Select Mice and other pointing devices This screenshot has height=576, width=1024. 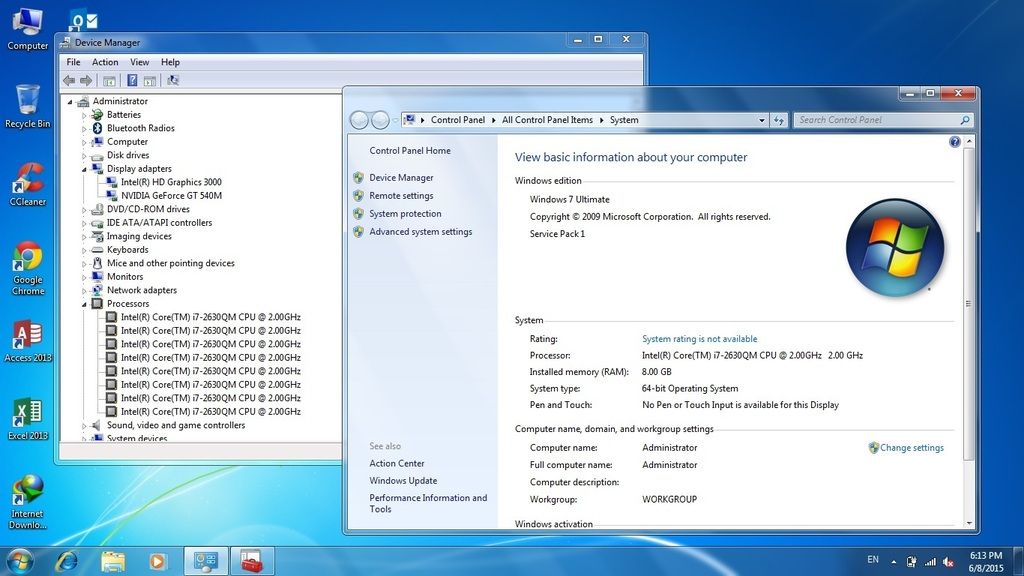[x=170, y=264]
